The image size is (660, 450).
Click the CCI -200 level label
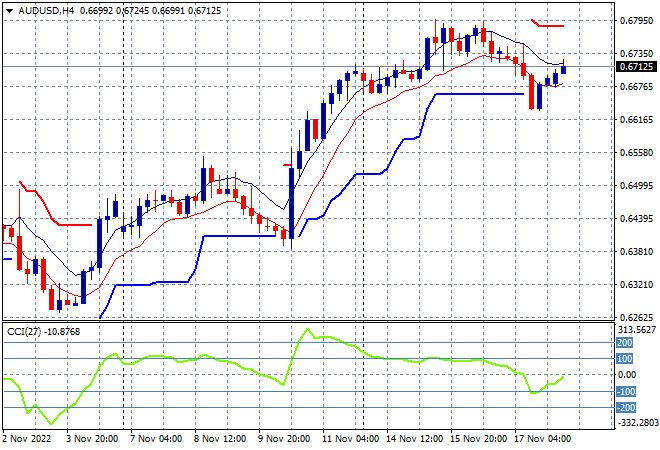point(626,407)
